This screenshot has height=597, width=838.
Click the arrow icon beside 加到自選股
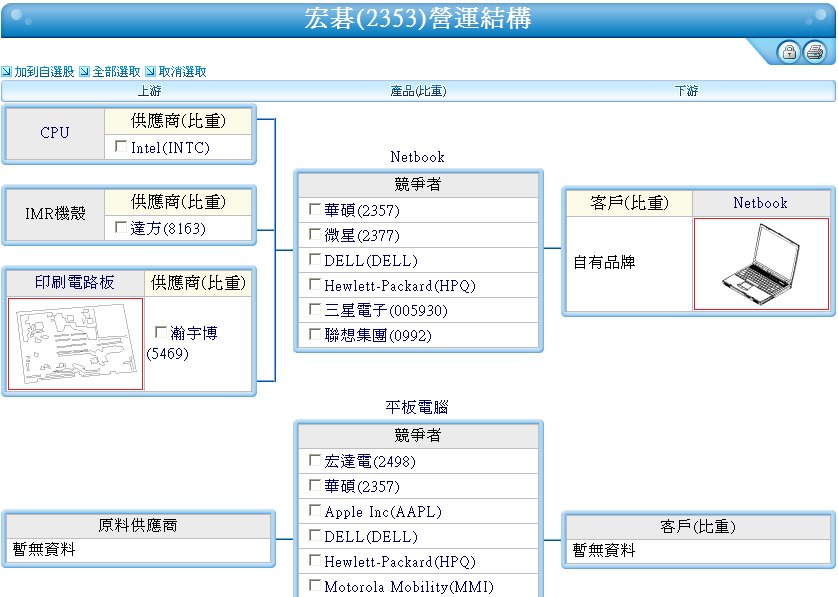[6, 72]
